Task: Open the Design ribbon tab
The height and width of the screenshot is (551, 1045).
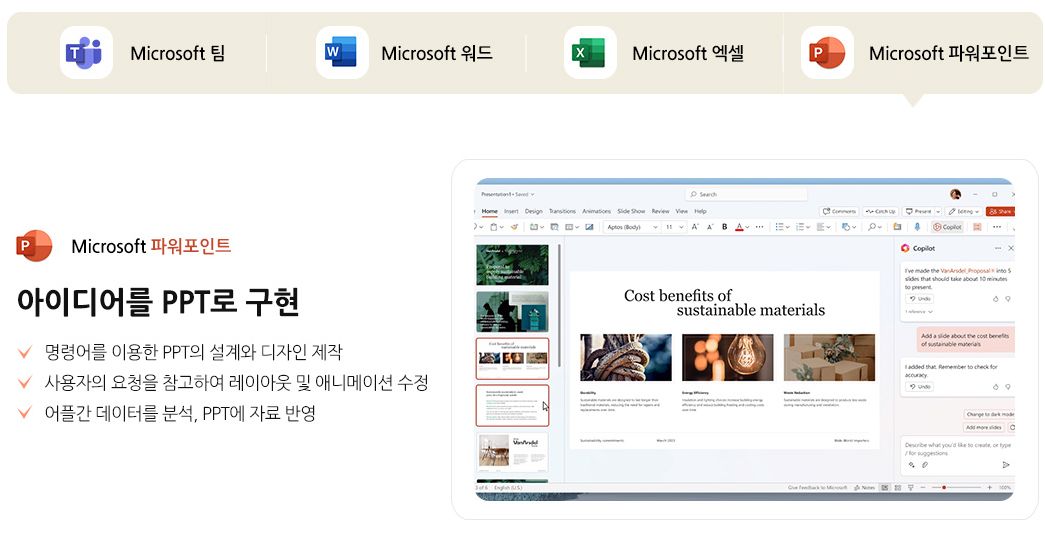Action: (534, 211)
